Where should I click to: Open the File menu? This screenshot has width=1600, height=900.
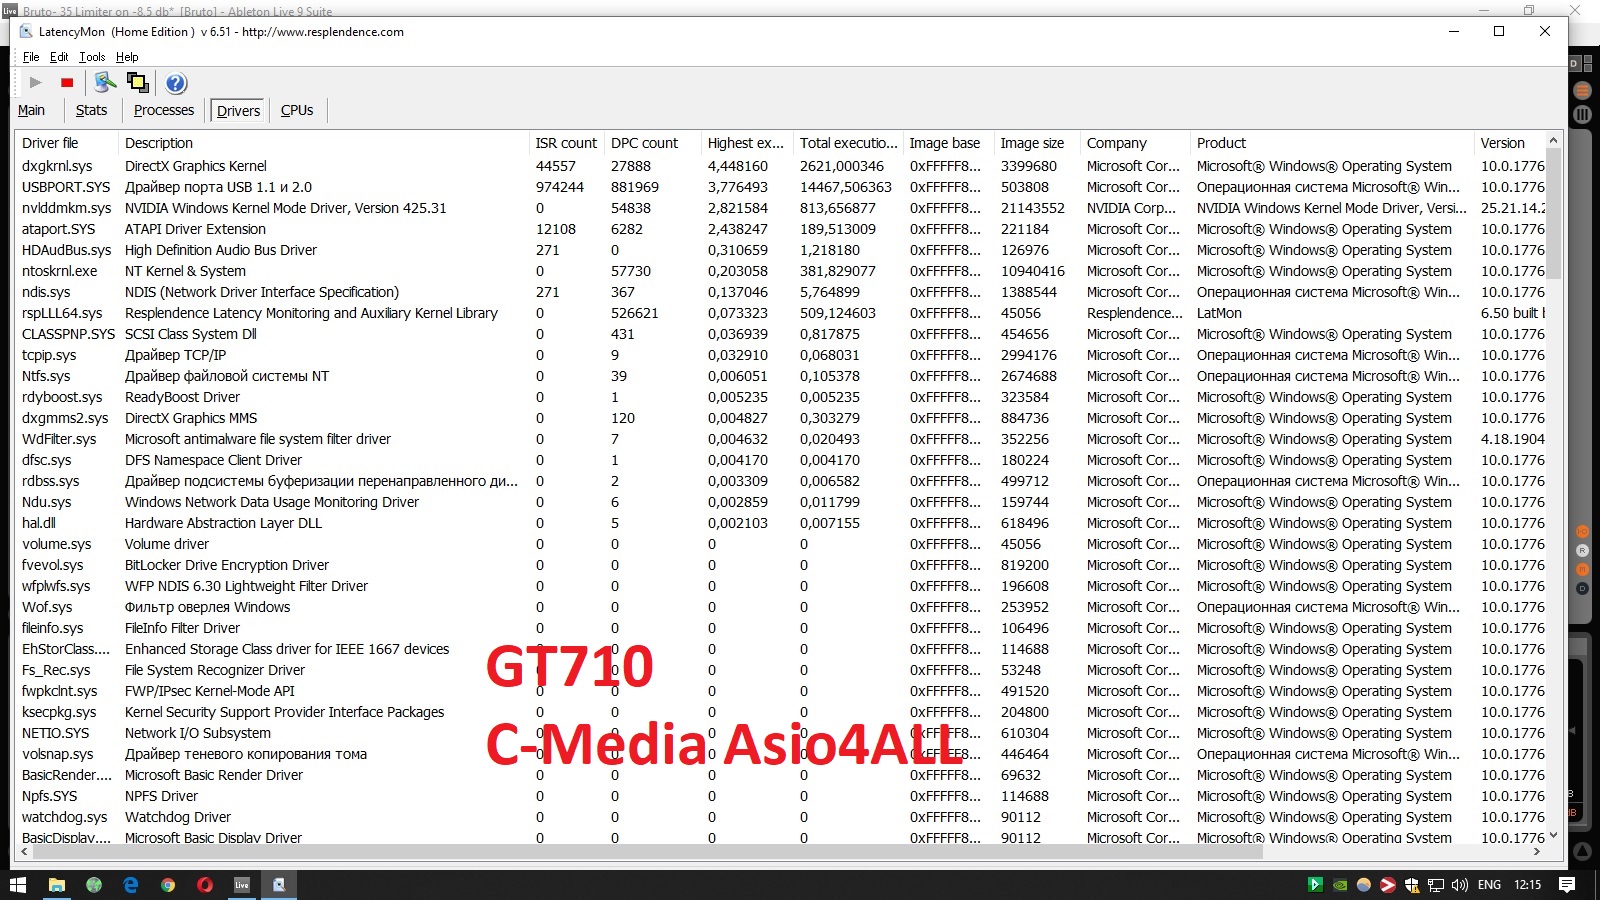tap(31, 57)
